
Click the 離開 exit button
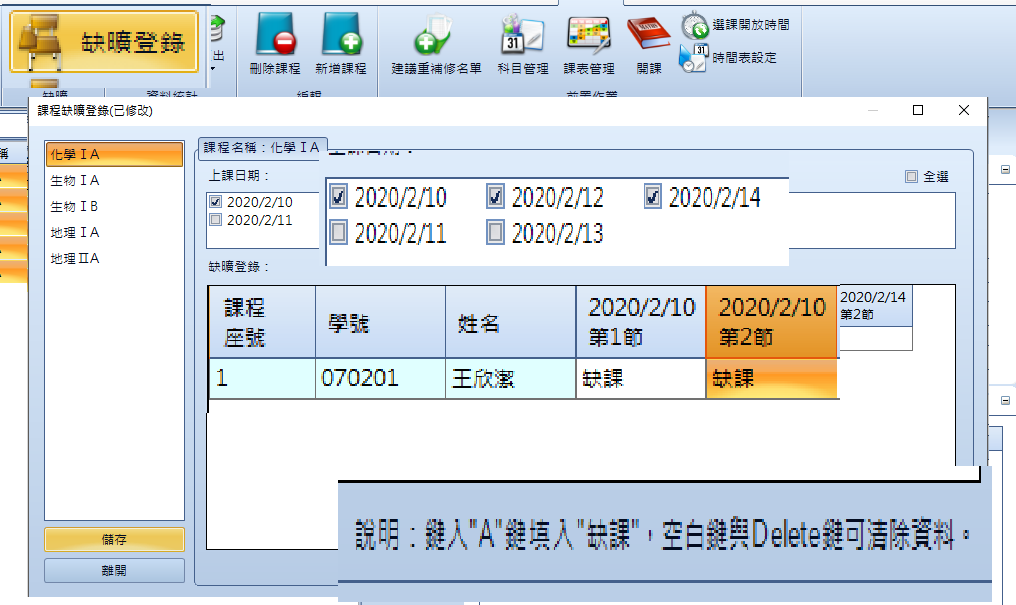point(114,571)
